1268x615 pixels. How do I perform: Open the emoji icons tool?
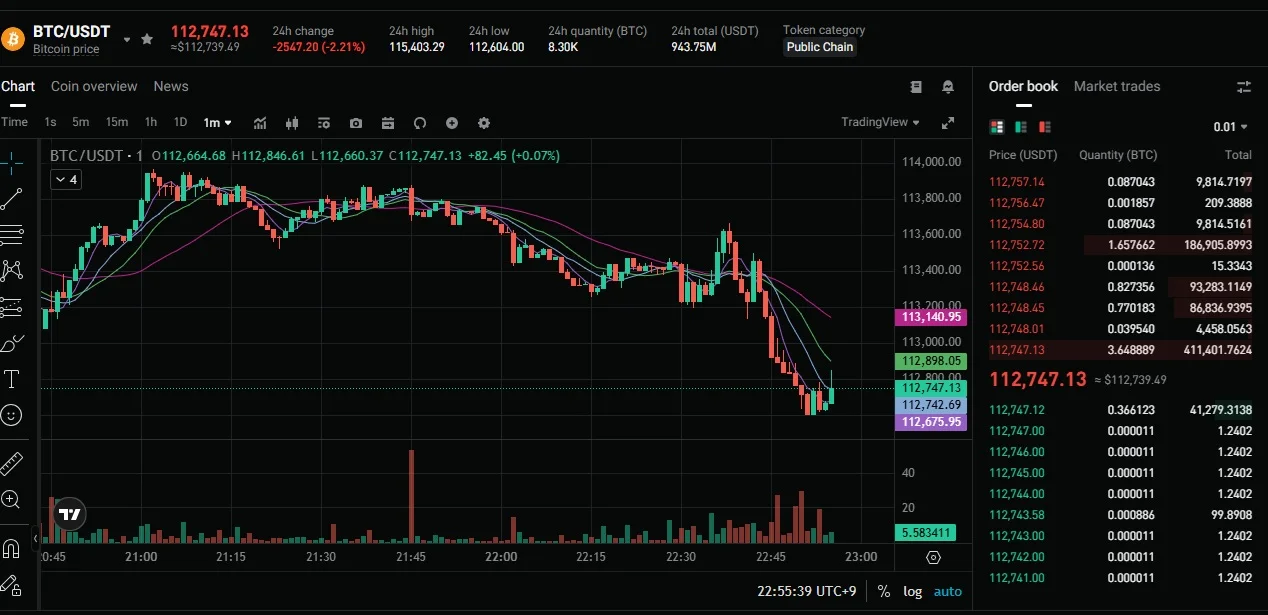[12, 414]
